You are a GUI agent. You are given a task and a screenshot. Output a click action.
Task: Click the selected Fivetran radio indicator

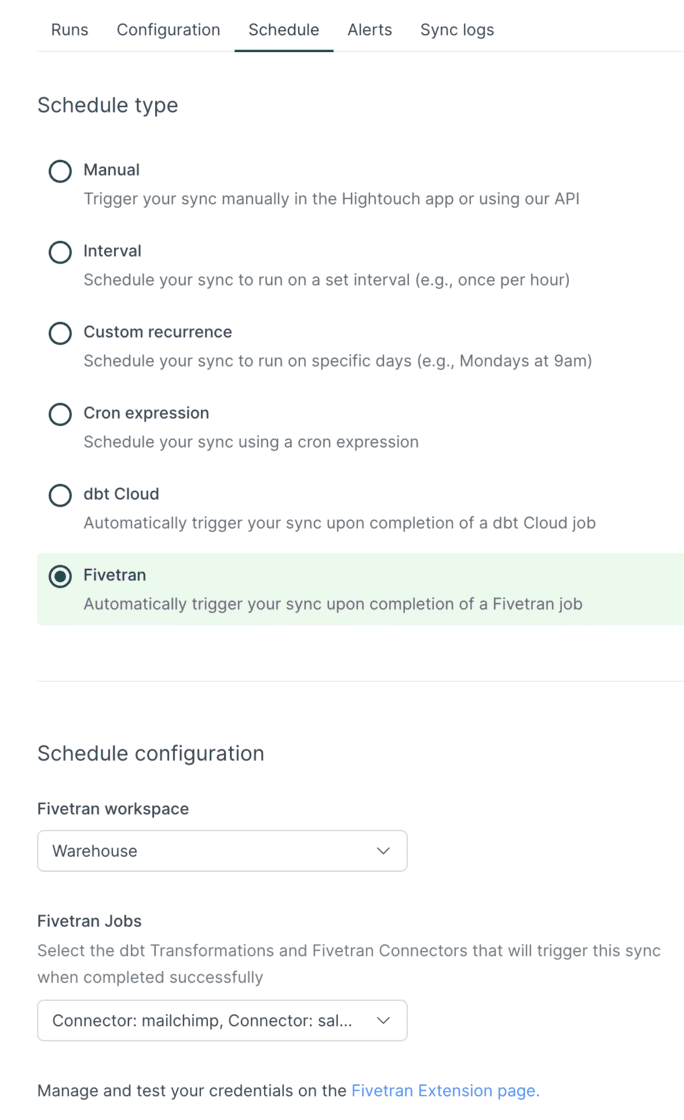click(59, 576)
